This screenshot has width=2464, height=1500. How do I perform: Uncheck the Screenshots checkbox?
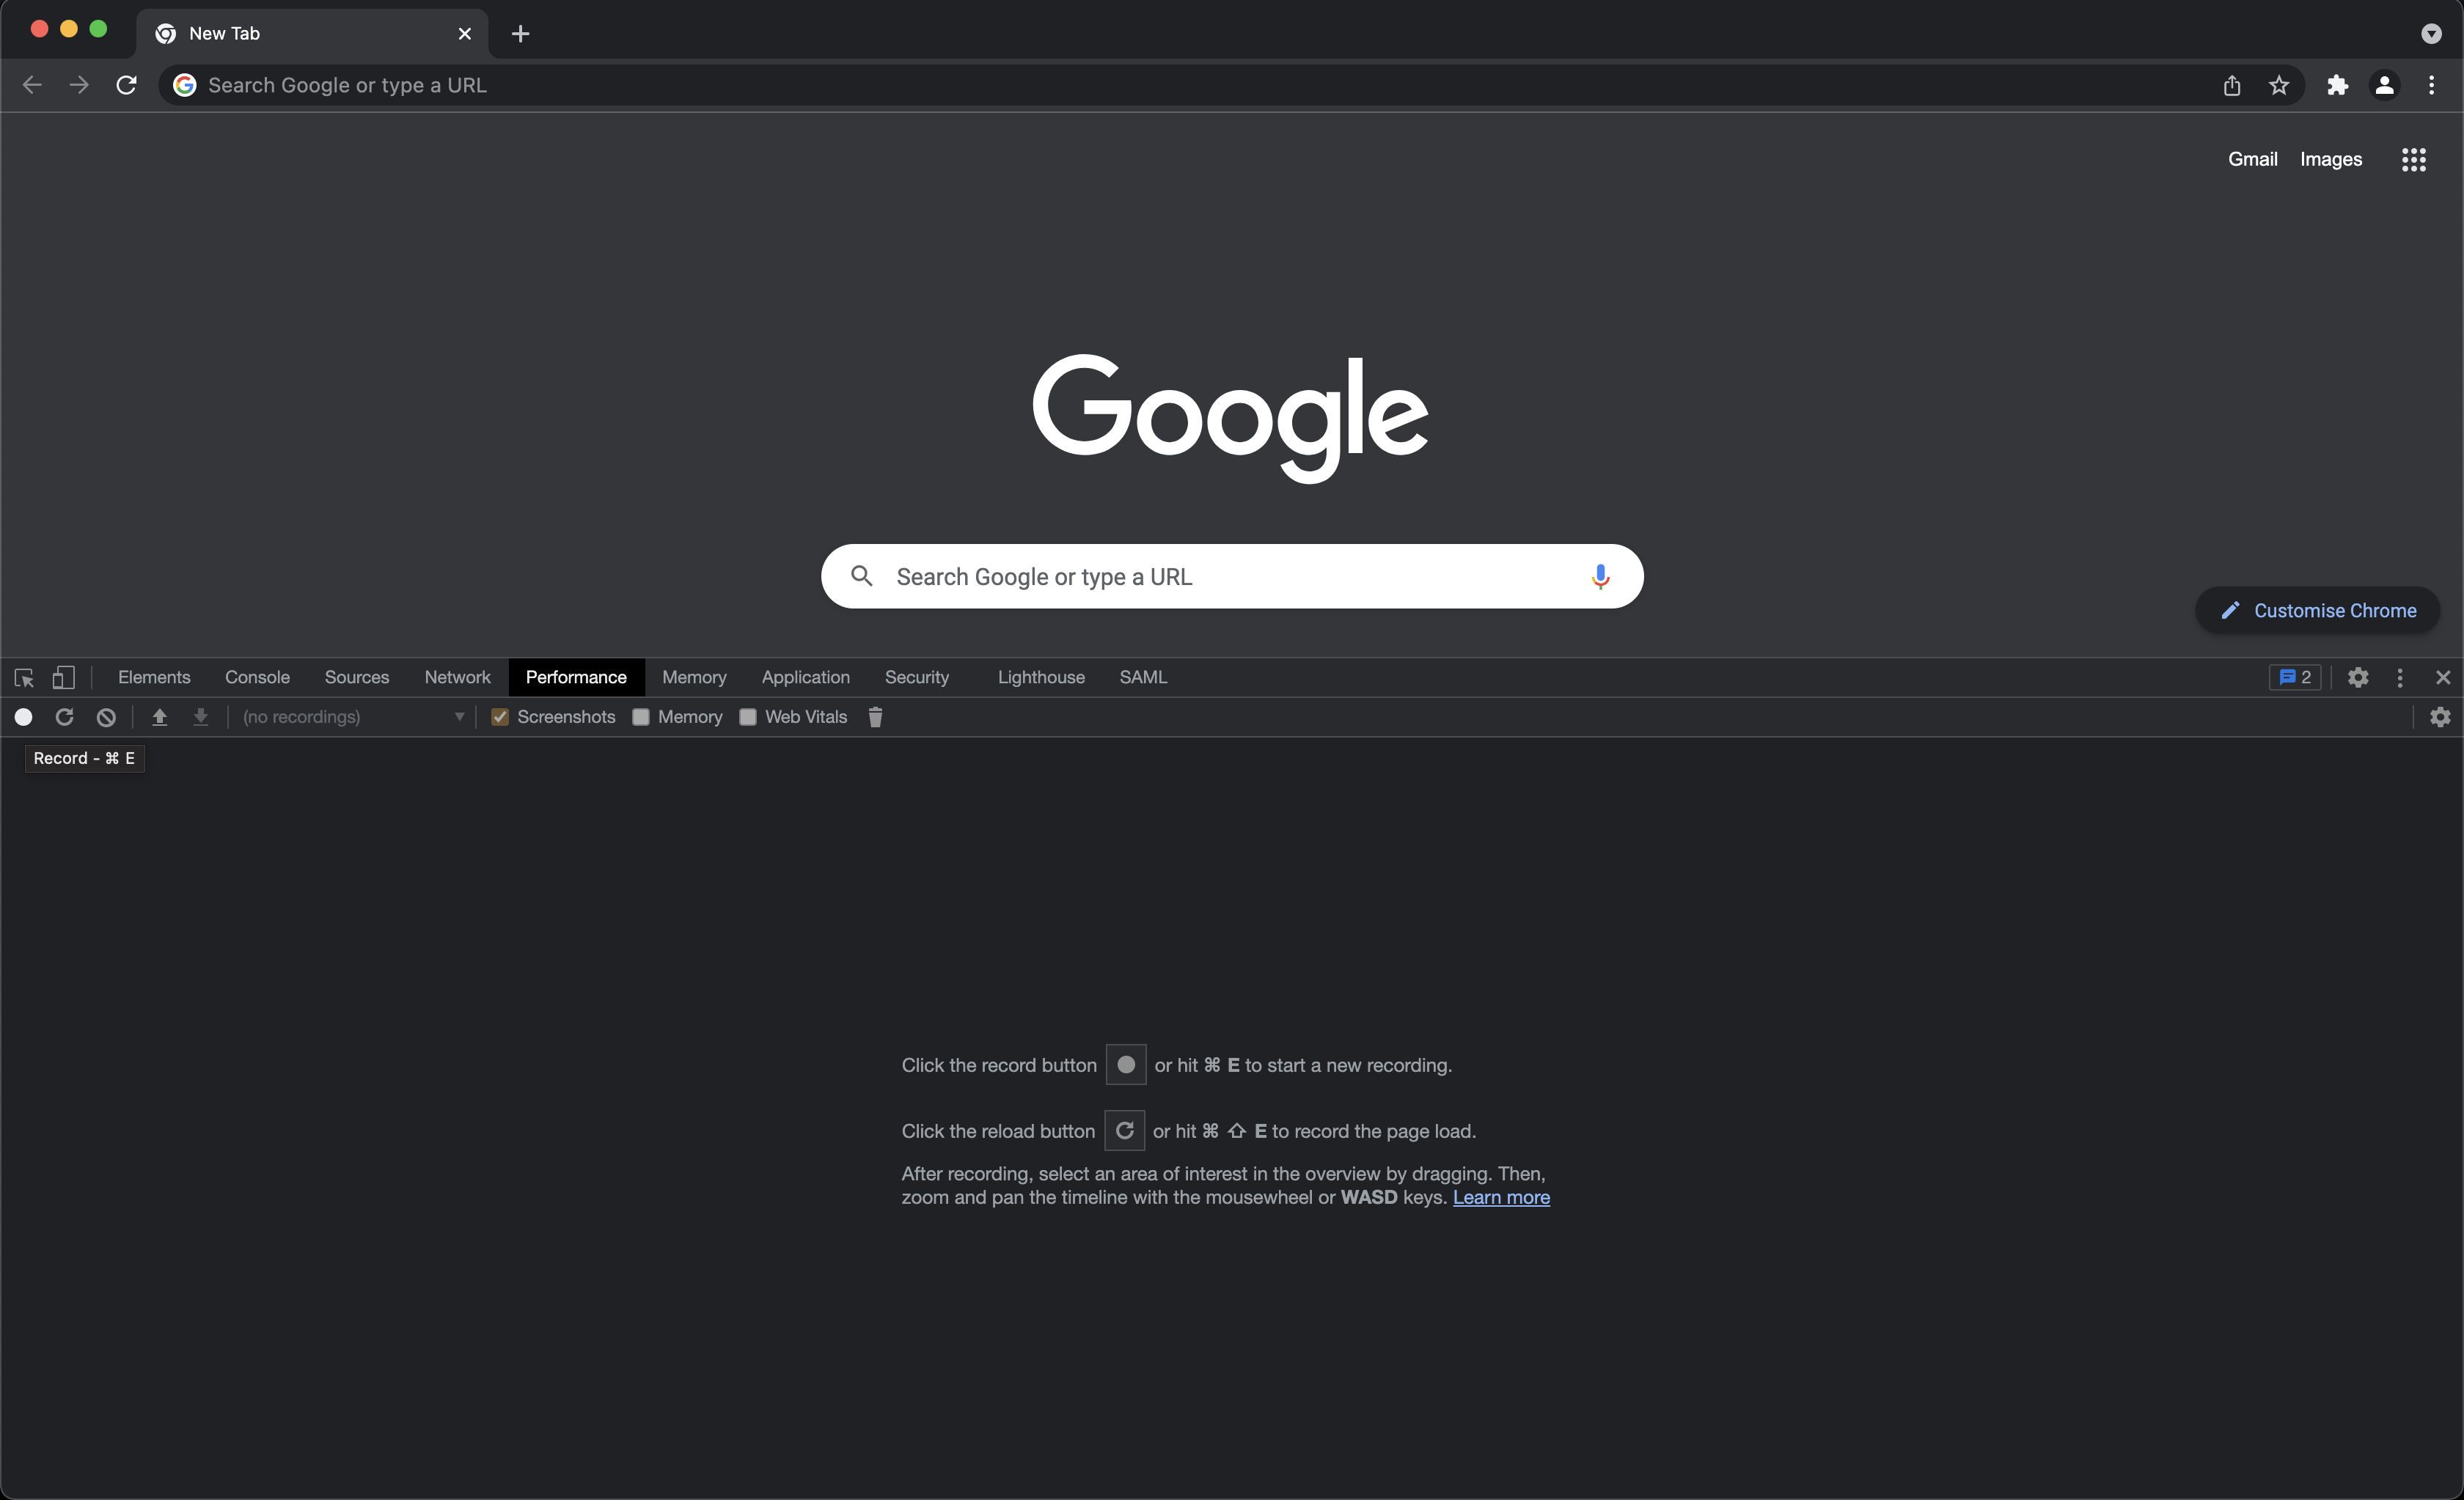(500, 717)
